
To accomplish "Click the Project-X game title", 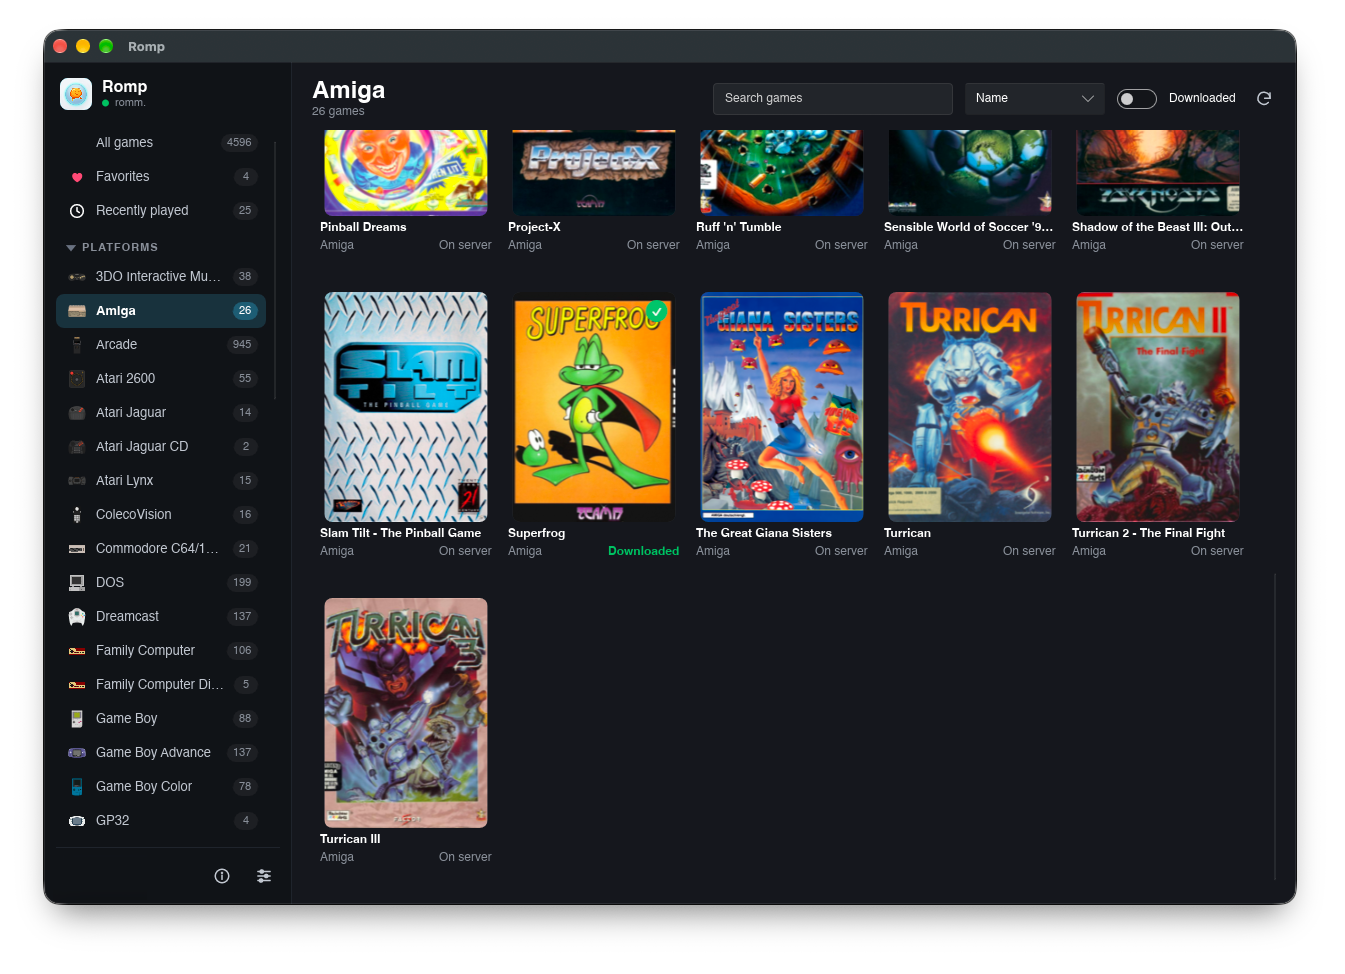I will 534,227.
